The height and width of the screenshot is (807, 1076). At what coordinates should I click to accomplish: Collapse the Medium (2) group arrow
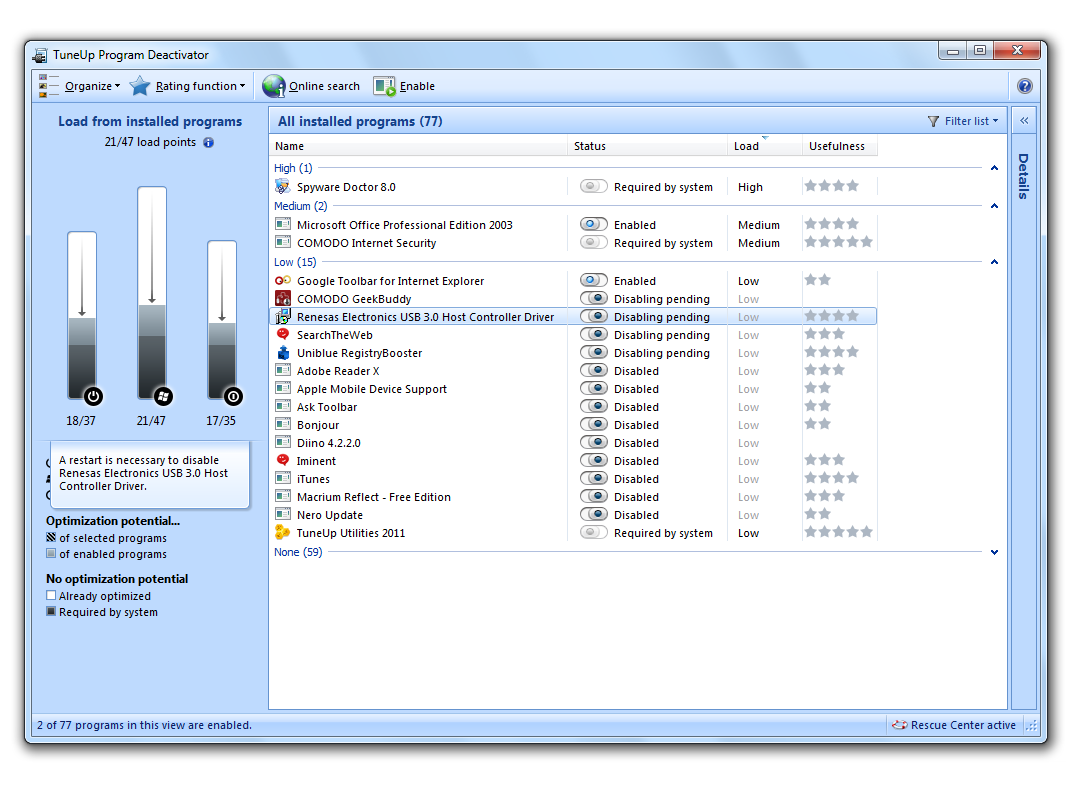pos(994,206)
